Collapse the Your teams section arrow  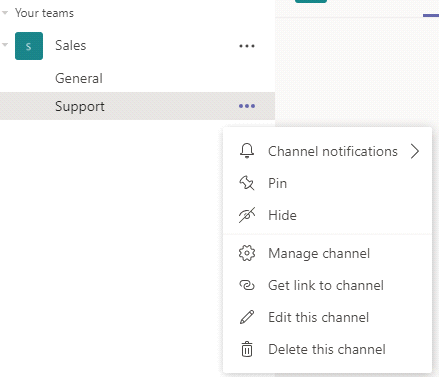(x=5, y=13)
